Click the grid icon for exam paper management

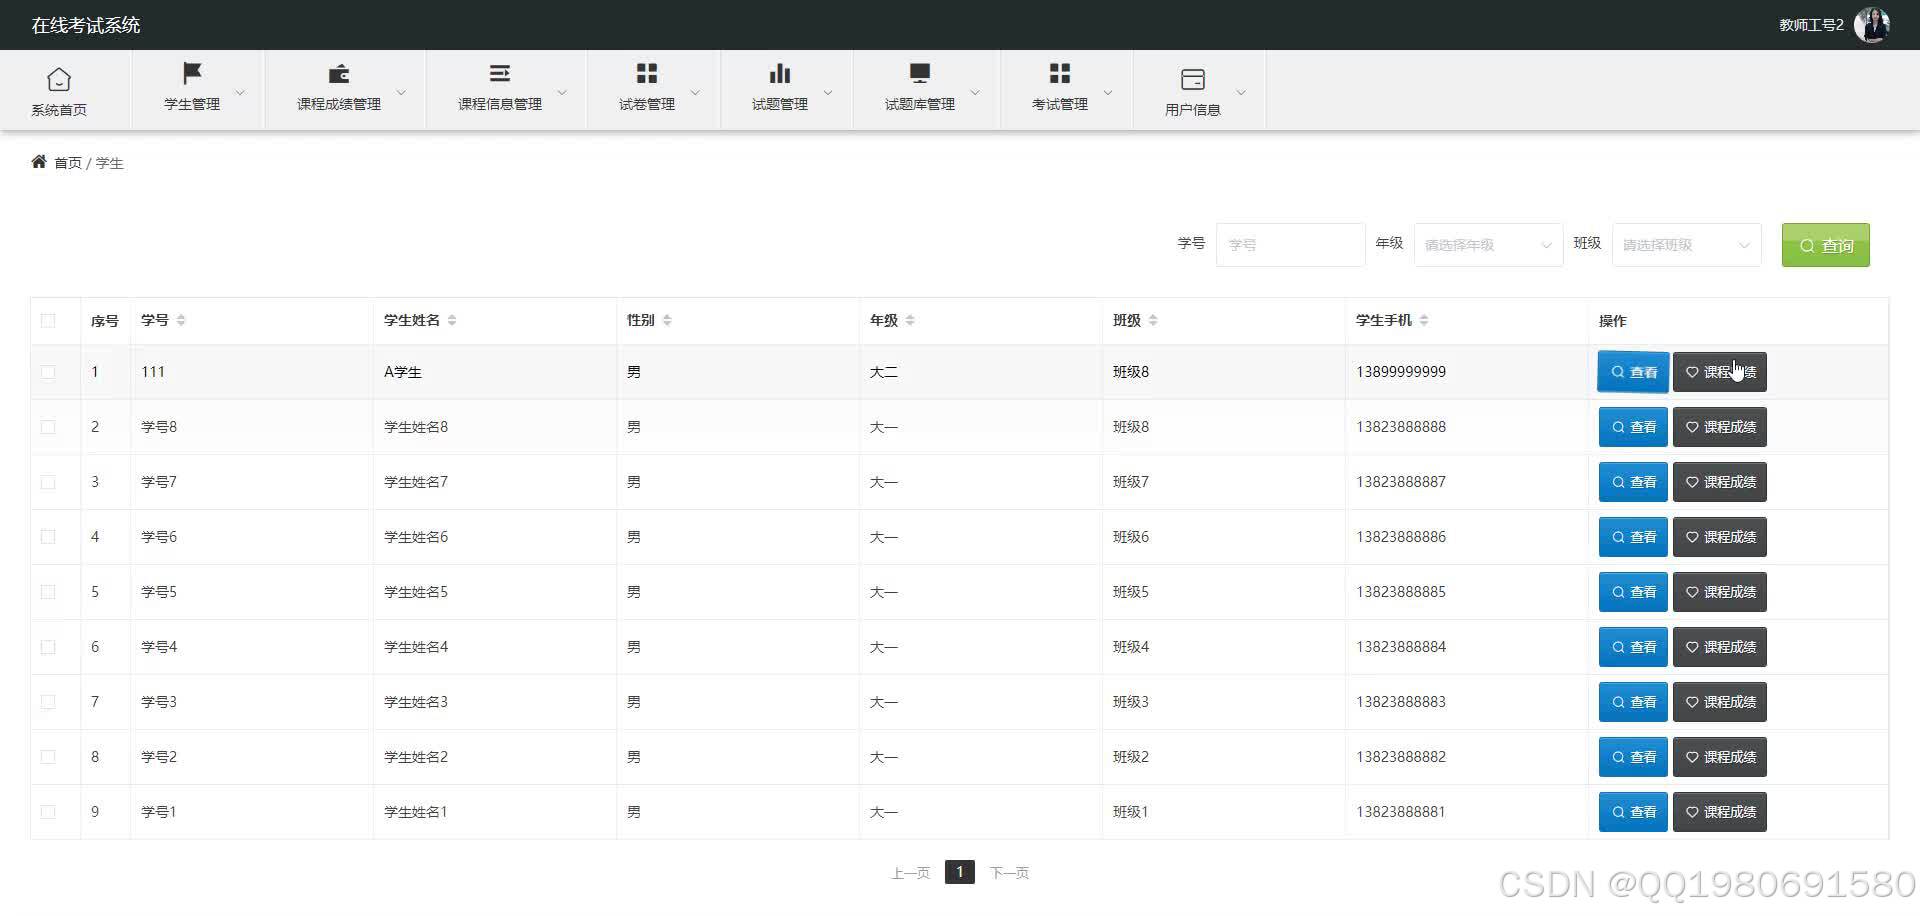[647, 73]
